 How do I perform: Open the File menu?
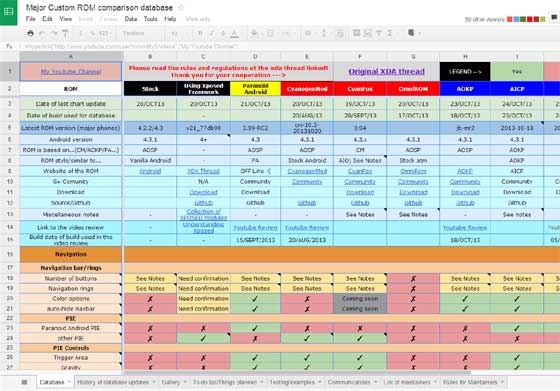(30, 19)
